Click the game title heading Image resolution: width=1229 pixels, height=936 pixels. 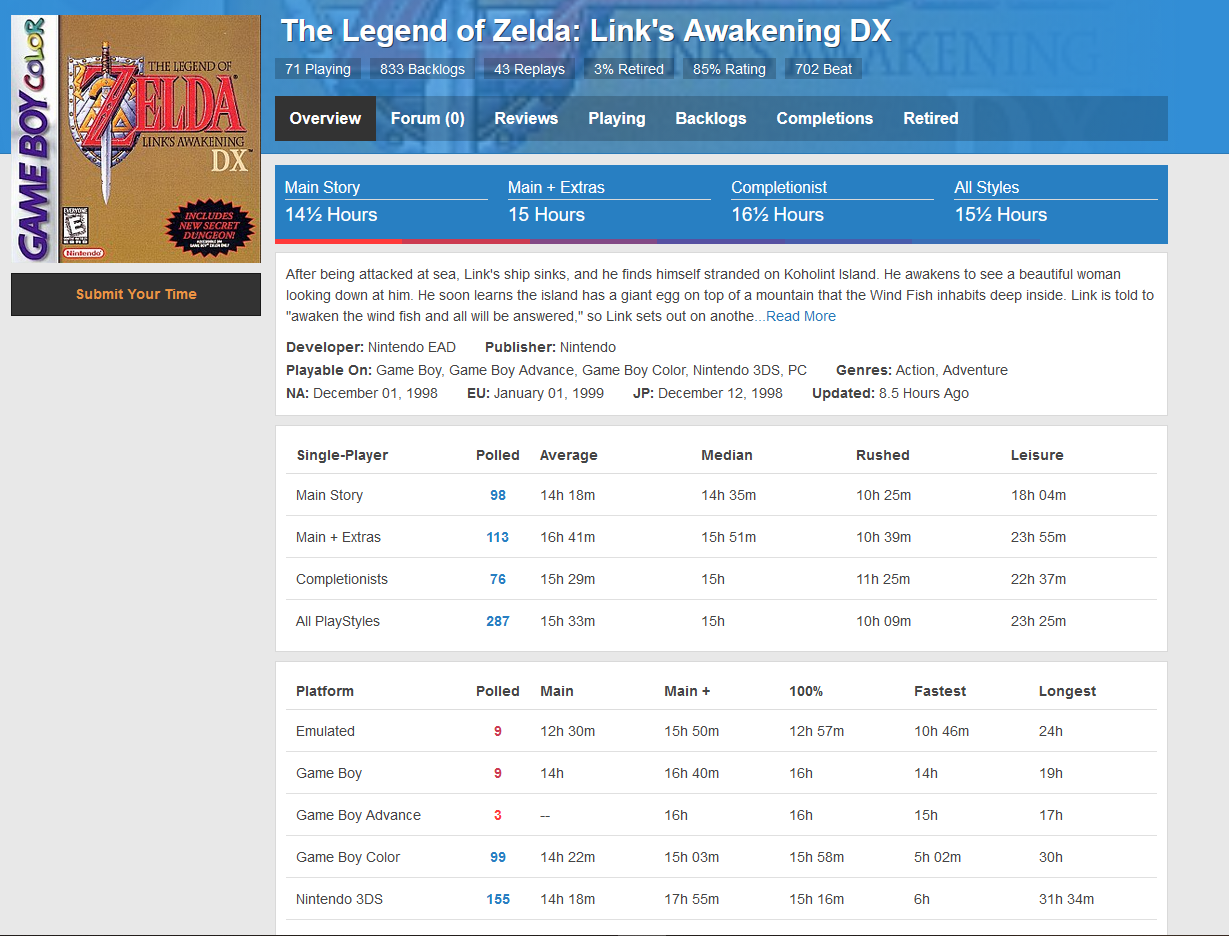click(586, 30)
